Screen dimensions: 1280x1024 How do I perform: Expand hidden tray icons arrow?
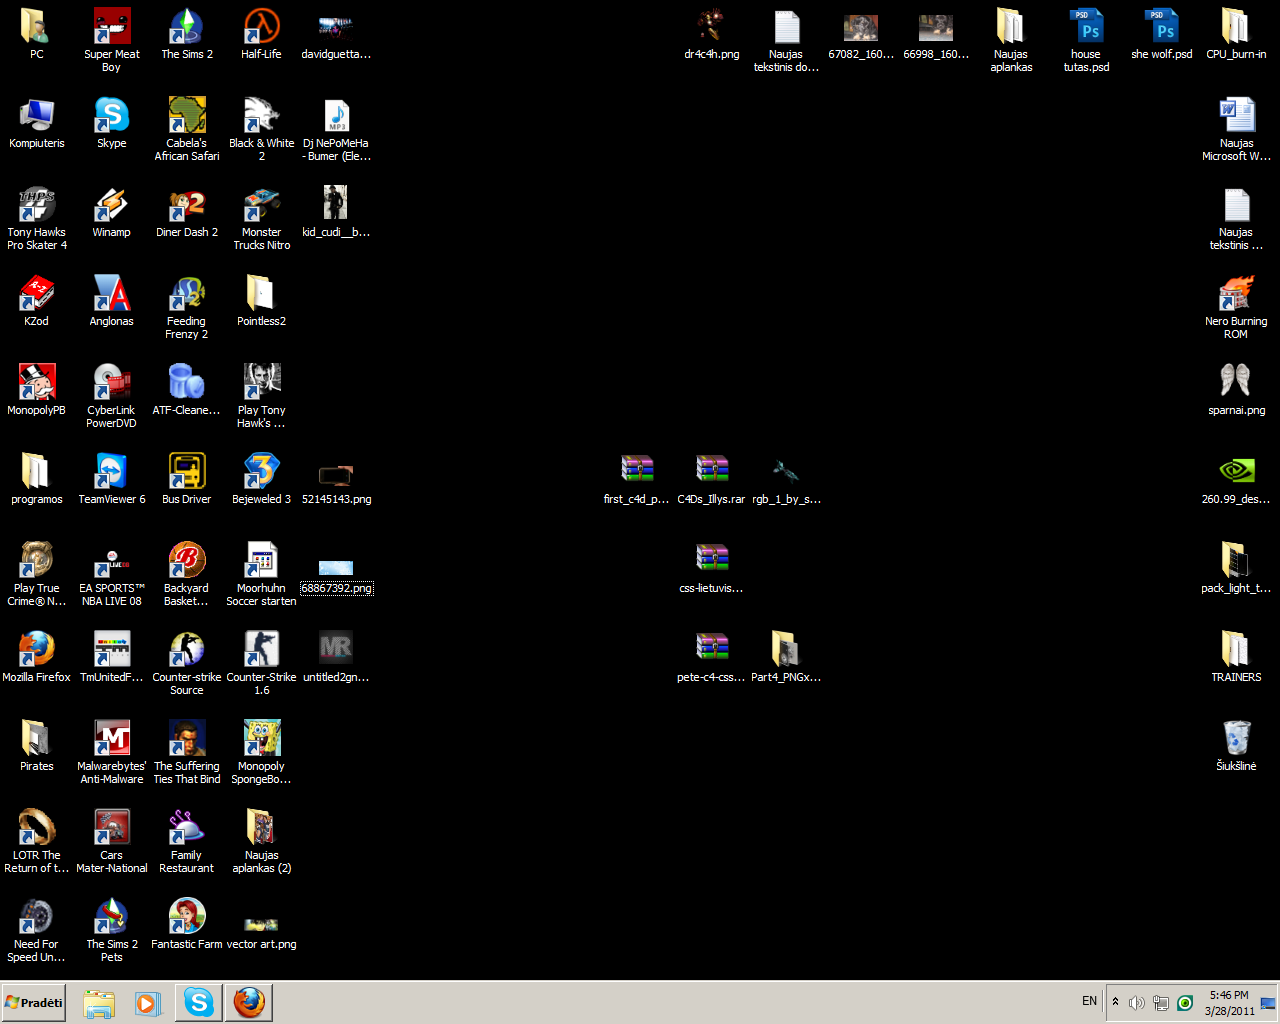click(1116, 1002)
